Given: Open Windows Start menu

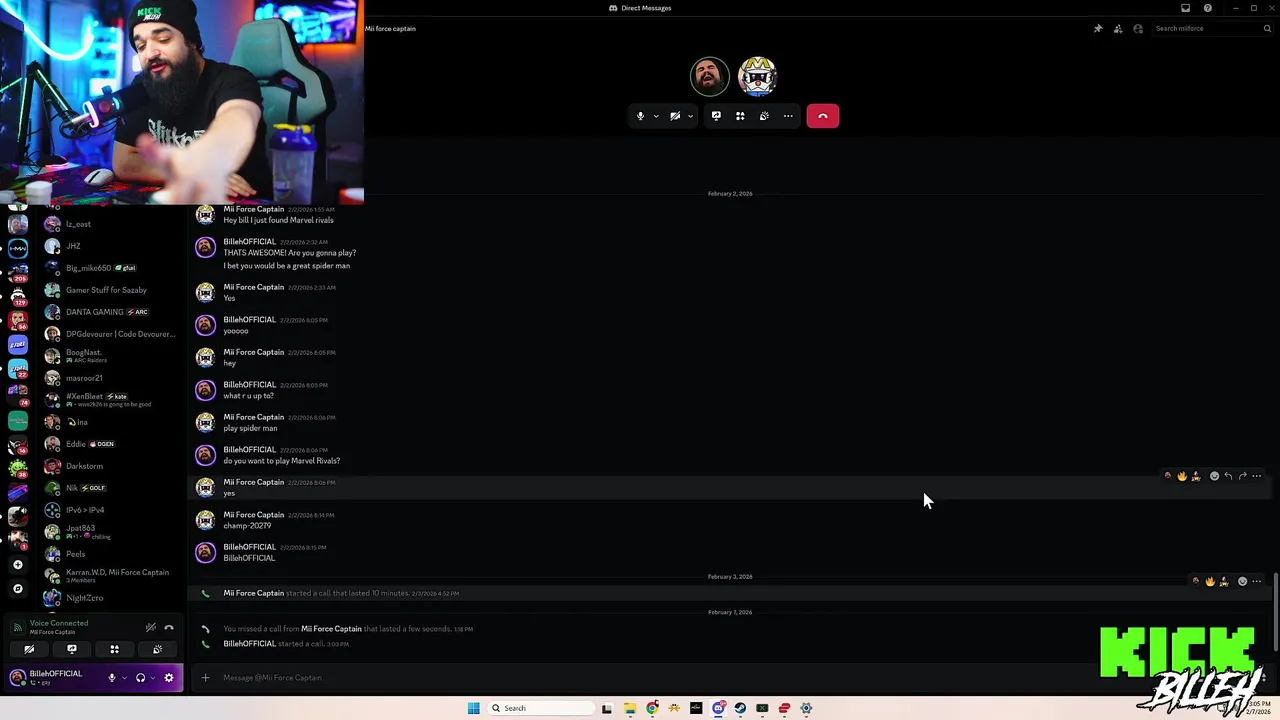Looking at the screenshot, I should (x=474, y=708).
